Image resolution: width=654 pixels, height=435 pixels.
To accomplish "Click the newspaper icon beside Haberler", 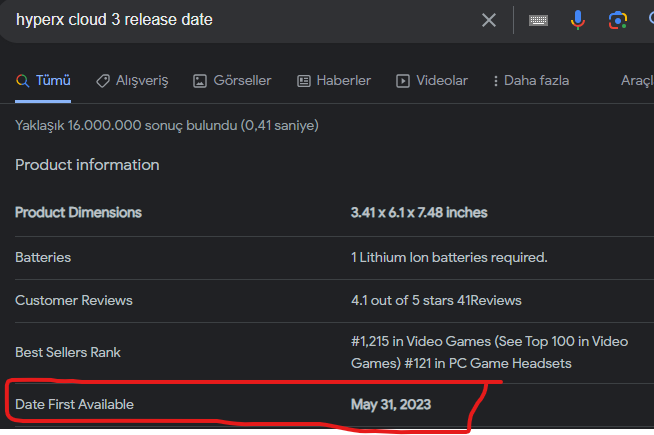I will click(304, 81).
